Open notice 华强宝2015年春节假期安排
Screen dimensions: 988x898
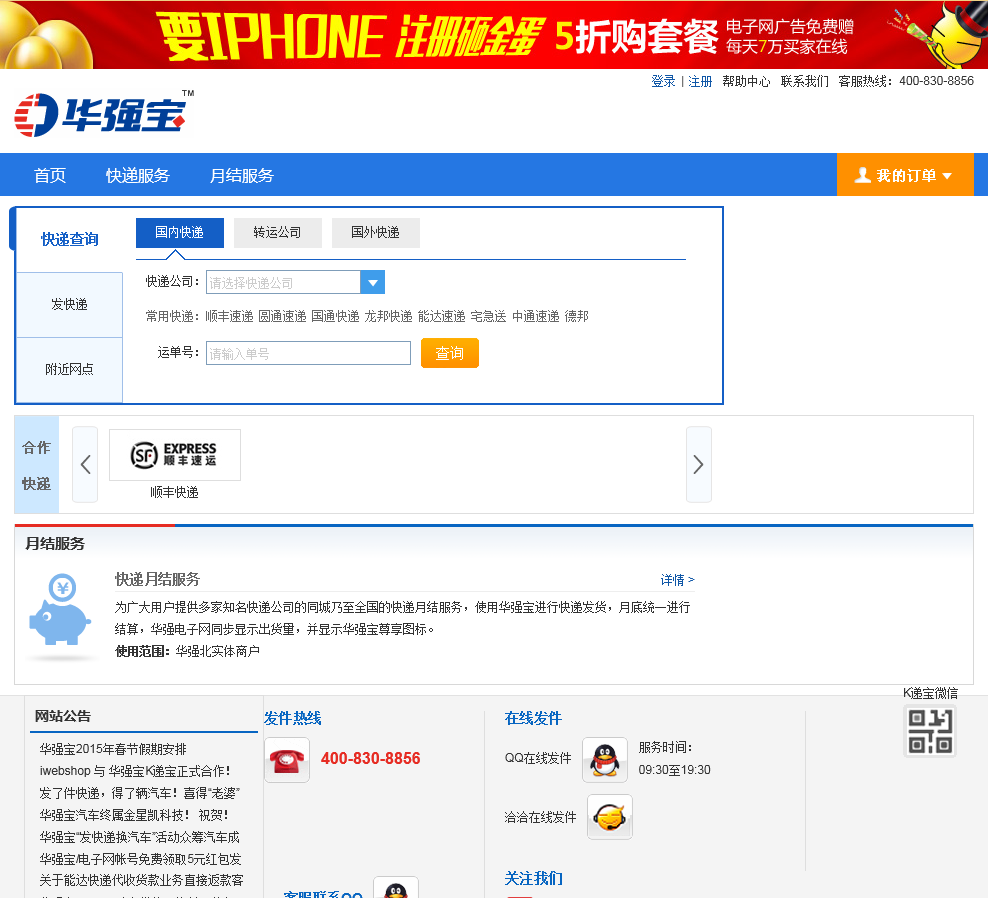tap(113, 749)
